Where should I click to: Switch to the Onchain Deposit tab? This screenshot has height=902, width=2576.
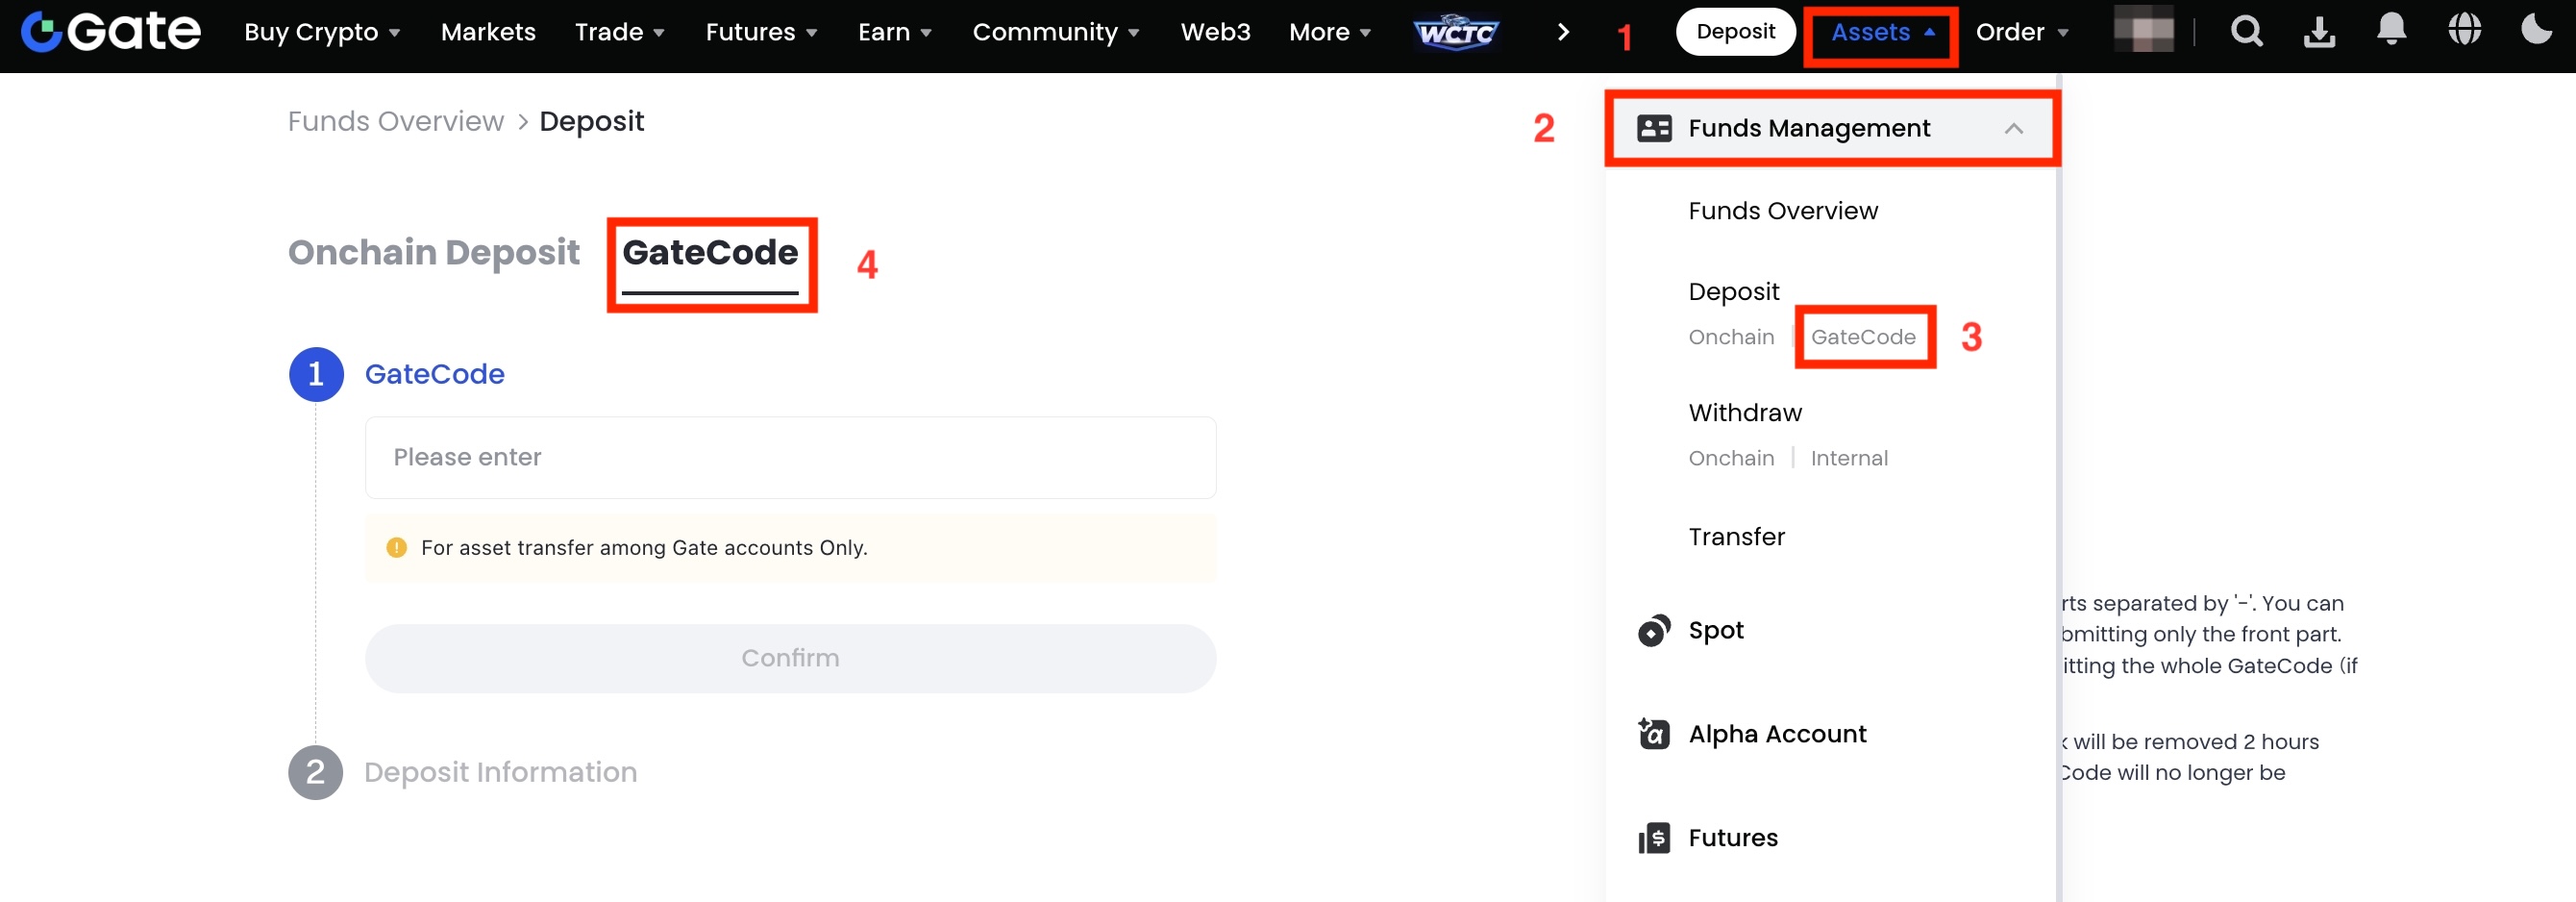click(x=433, y=253)
